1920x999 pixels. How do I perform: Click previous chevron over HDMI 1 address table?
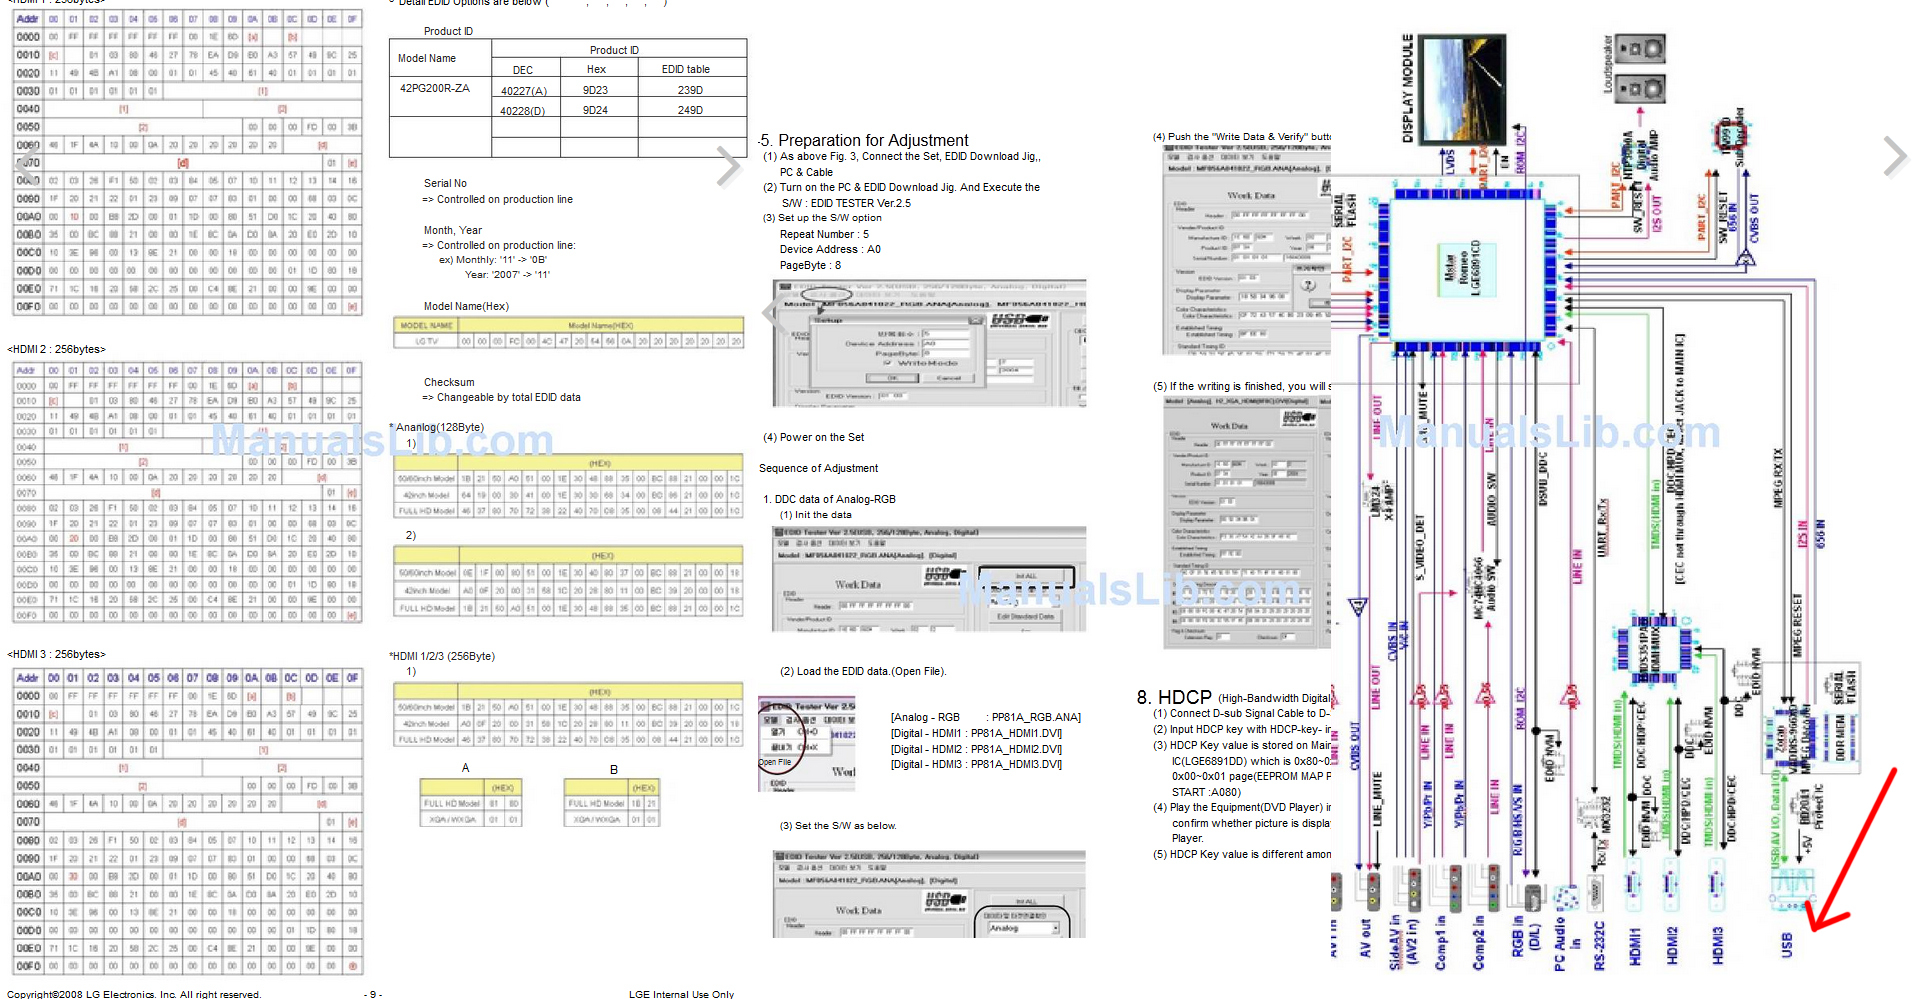click(x=28, y=166)
